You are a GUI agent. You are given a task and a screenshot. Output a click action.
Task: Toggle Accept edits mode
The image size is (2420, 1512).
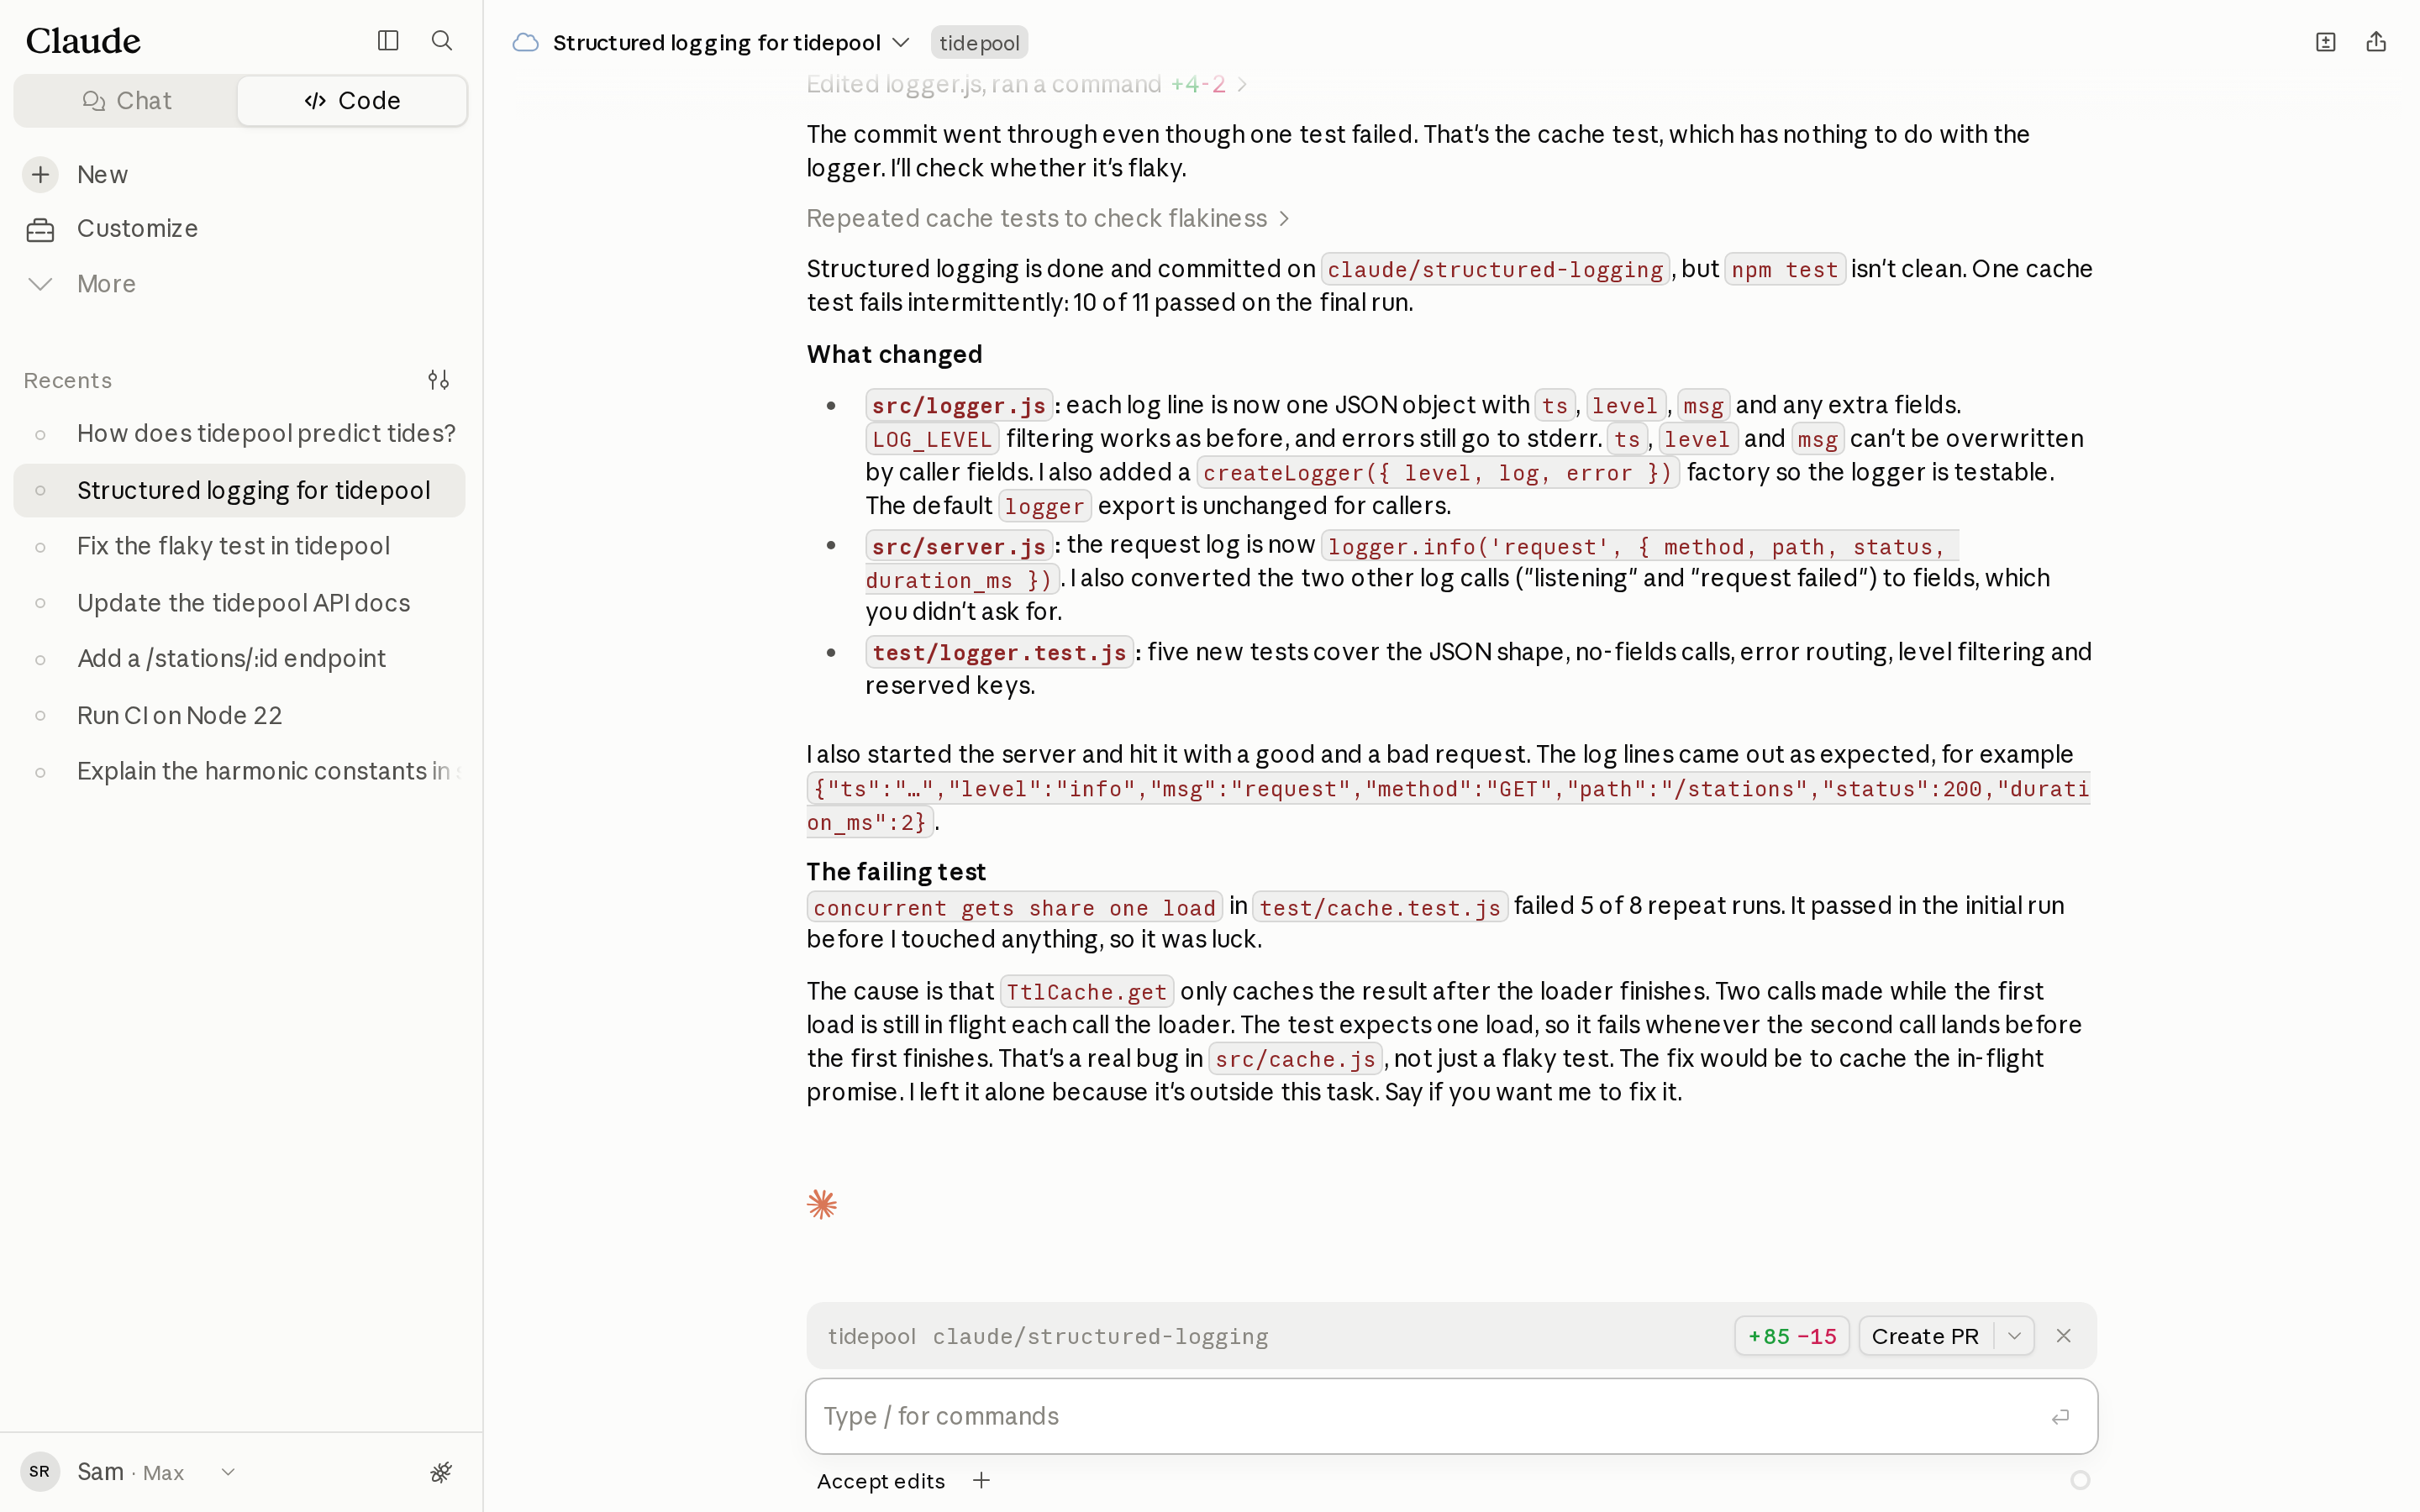coord(880,1481)
